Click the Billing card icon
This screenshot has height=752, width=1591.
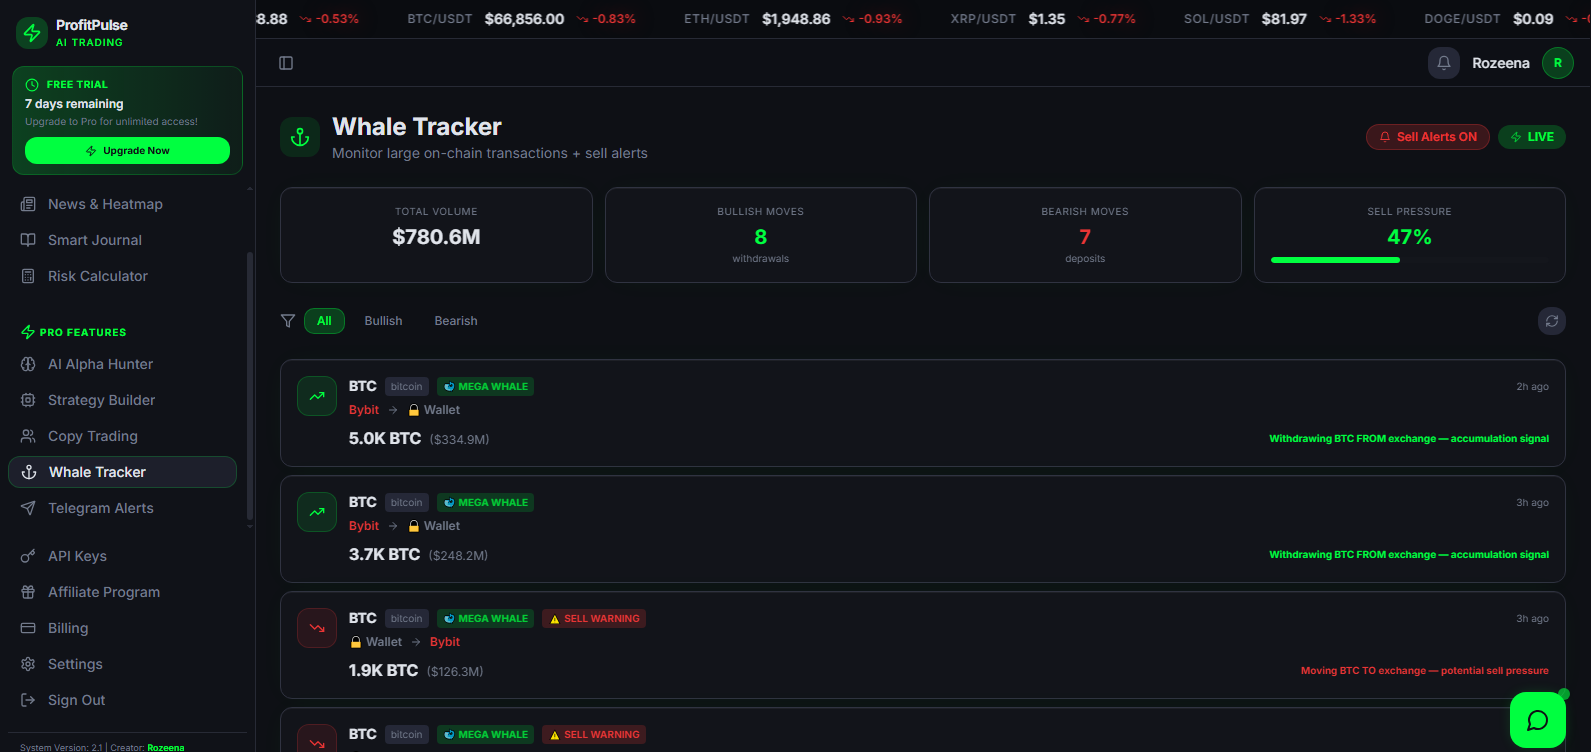tap(28, 628)
